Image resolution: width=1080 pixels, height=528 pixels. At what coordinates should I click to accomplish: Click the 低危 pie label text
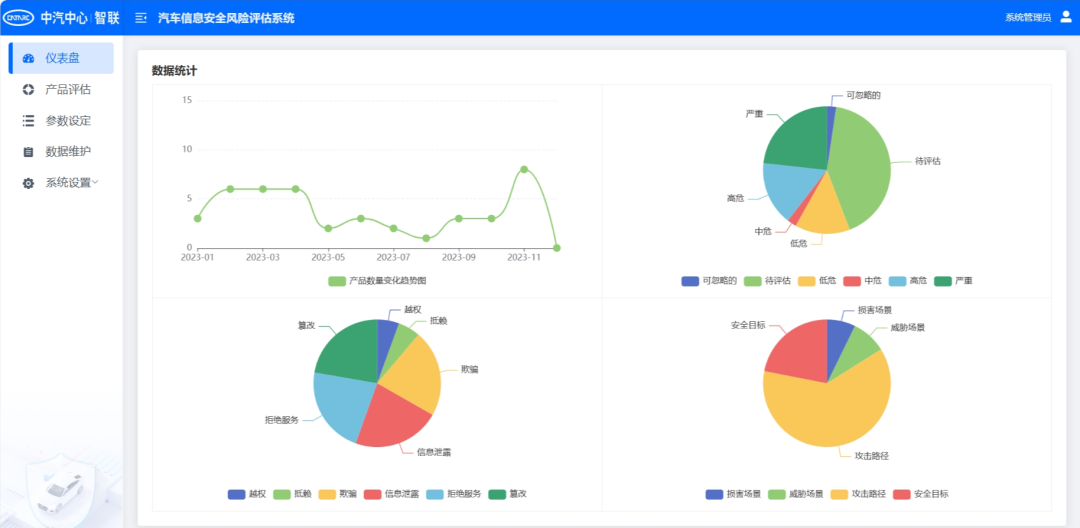click(798, 243)
